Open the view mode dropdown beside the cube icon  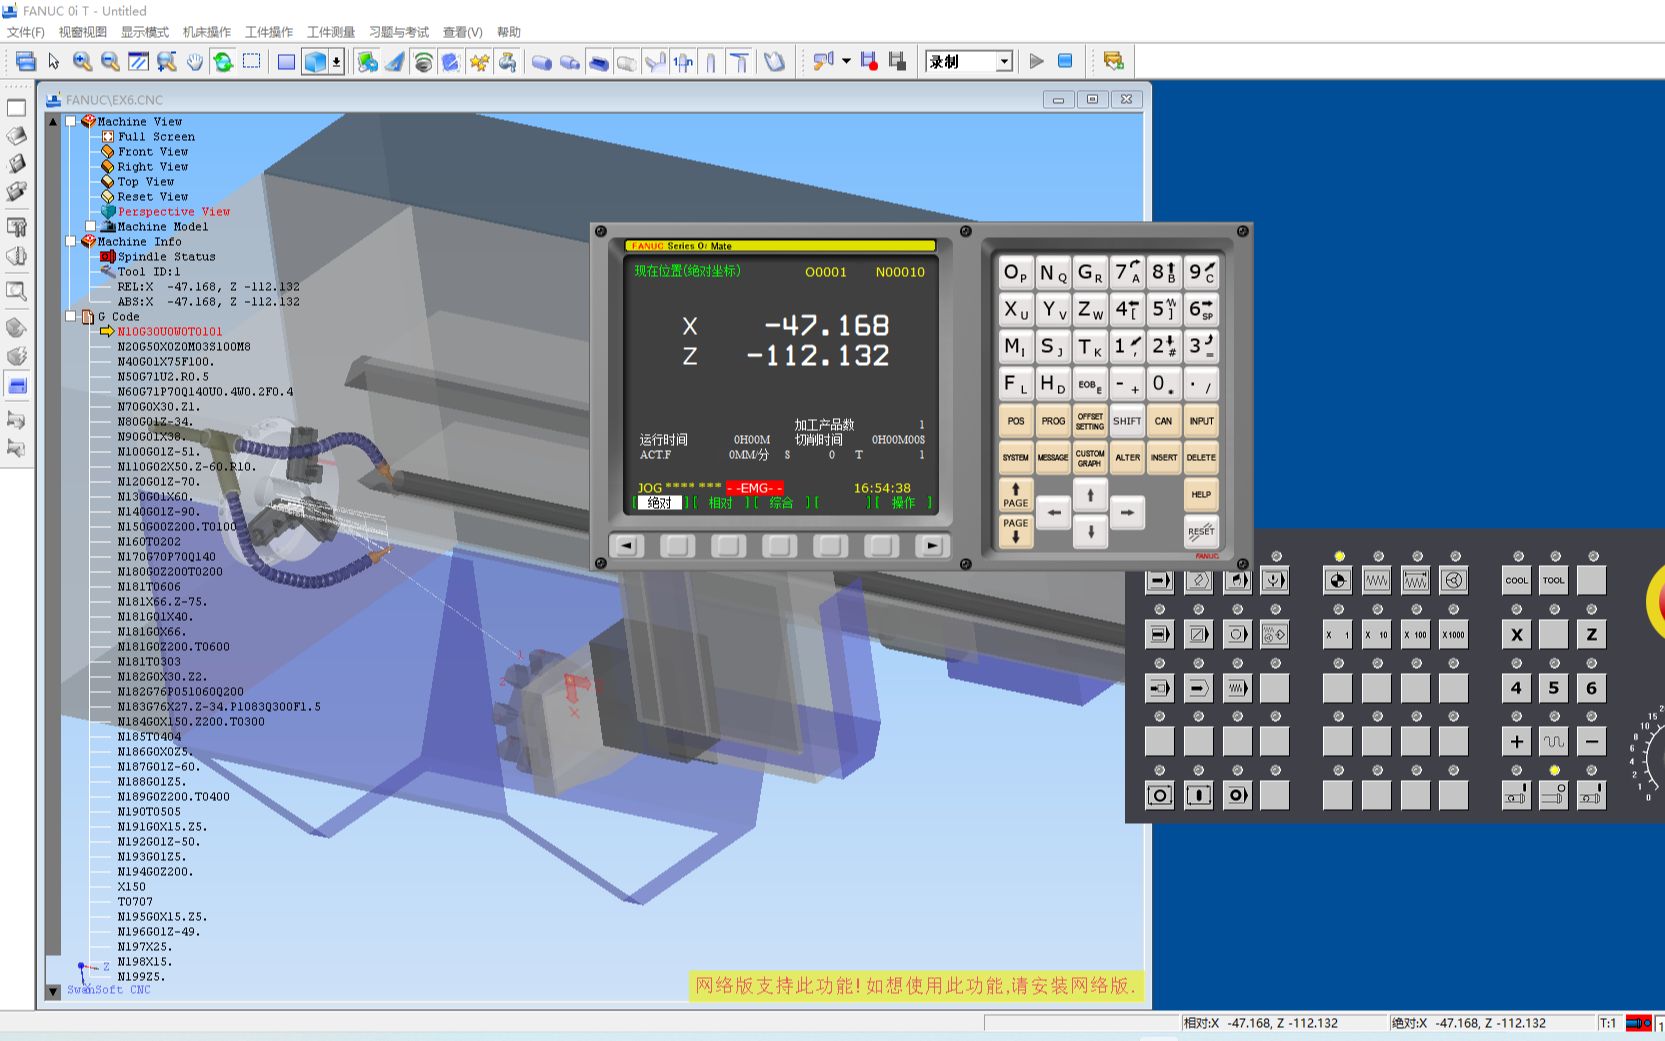pyautogui.click(x=338, y=61)
